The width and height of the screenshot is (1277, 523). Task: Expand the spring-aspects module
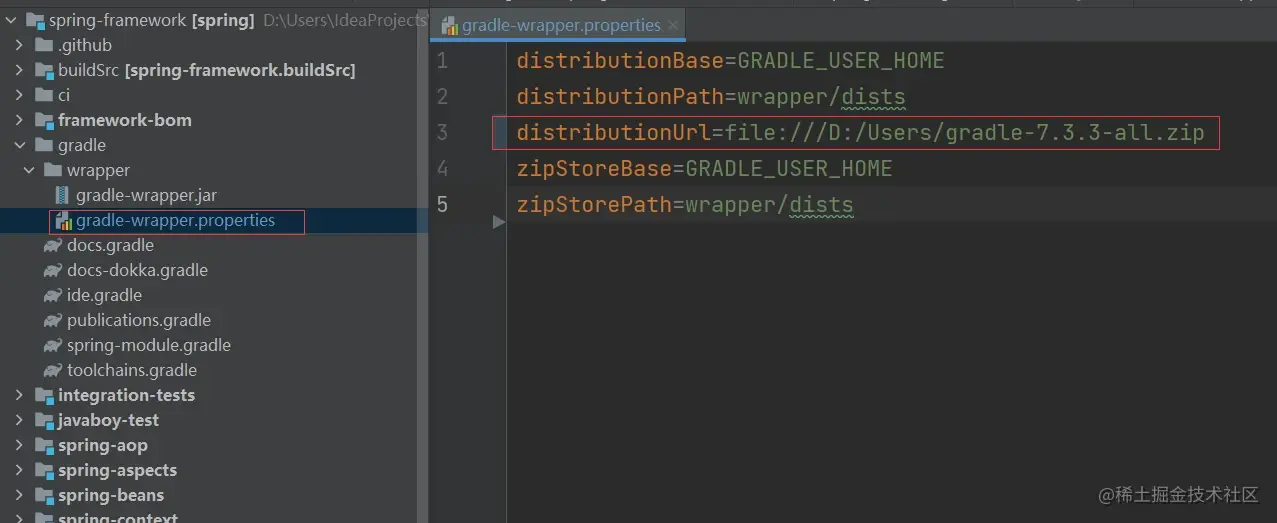coord(19,470)
